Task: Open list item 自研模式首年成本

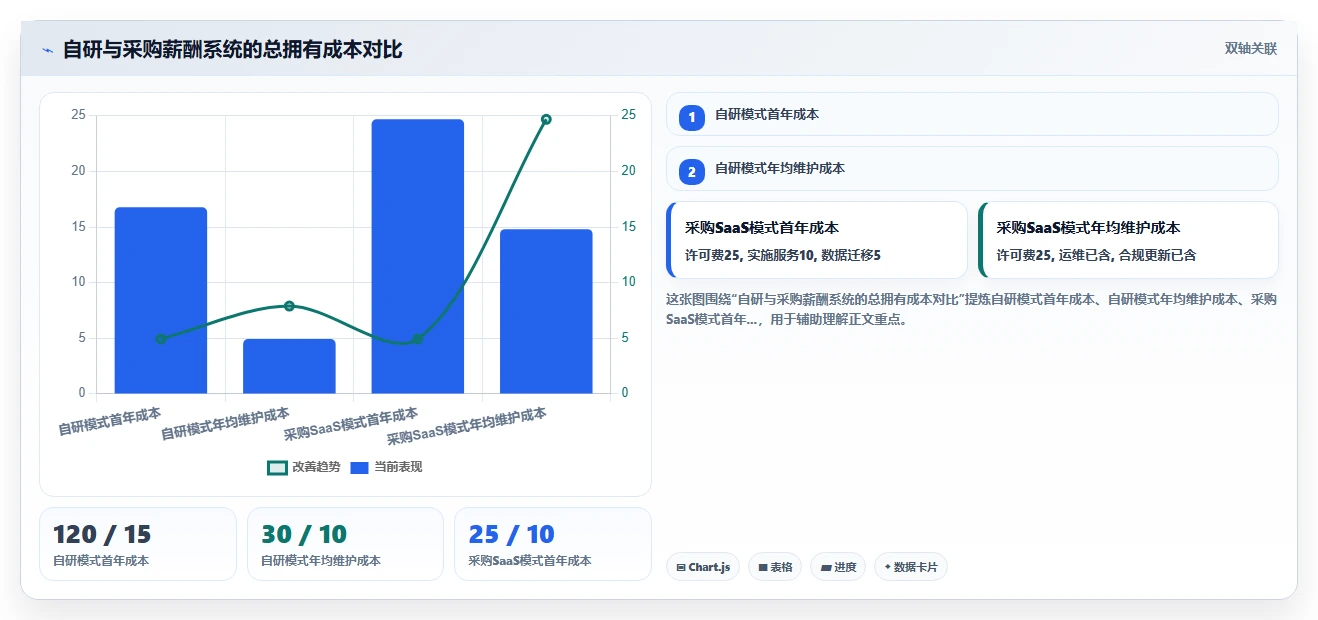Action: [972, 114]
